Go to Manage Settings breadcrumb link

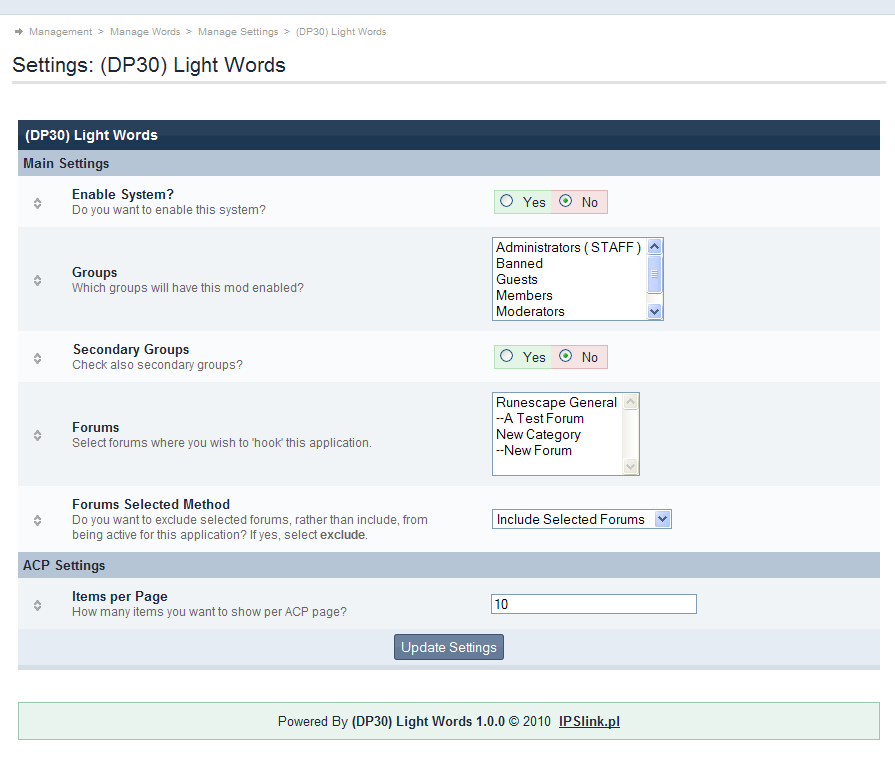tap(238, 32)
